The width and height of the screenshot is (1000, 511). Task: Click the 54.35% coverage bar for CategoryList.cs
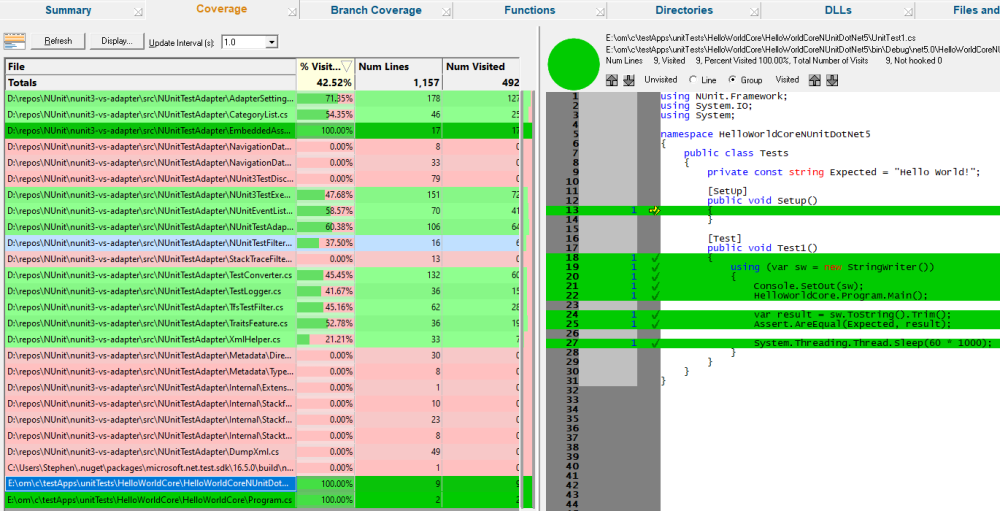coord(325,114)
